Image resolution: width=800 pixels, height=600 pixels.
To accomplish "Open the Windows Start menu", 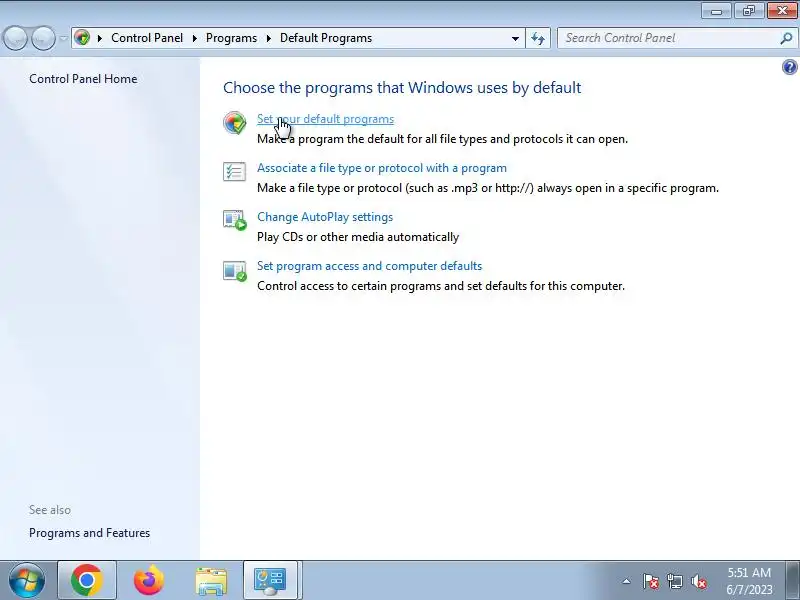I will tap(26, 580).
